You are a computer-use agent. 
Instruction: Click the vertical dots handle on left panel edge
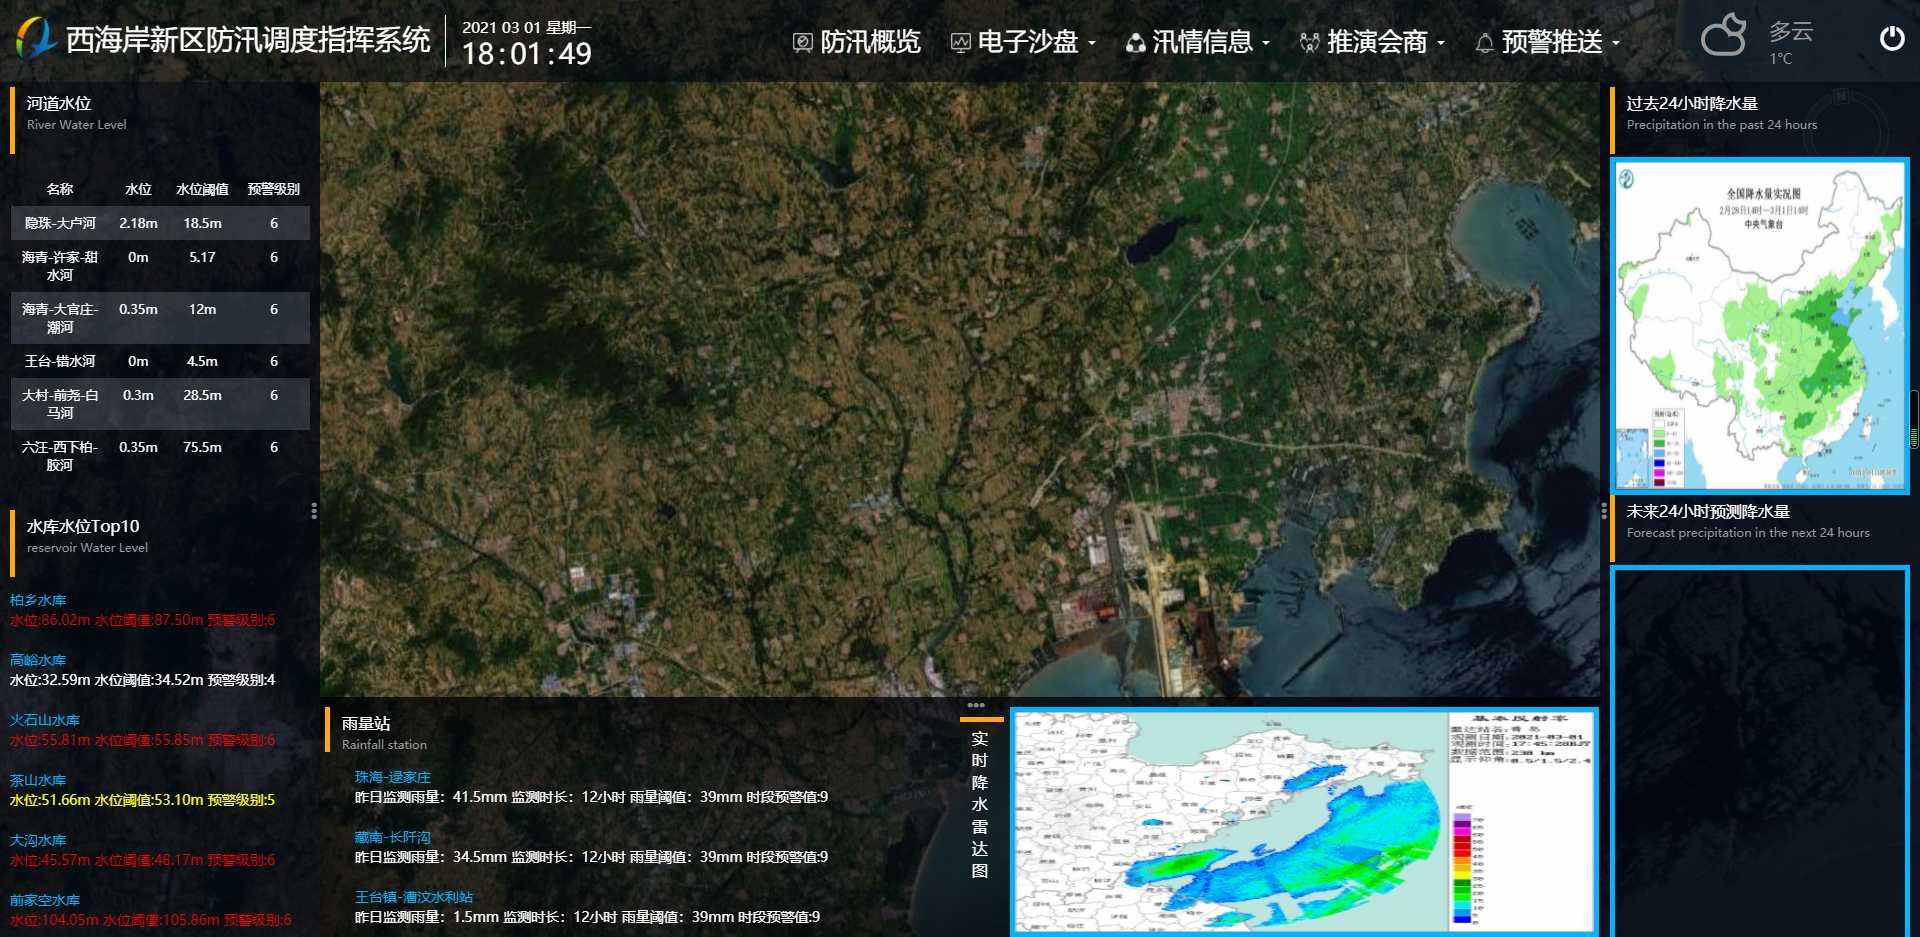314,511
